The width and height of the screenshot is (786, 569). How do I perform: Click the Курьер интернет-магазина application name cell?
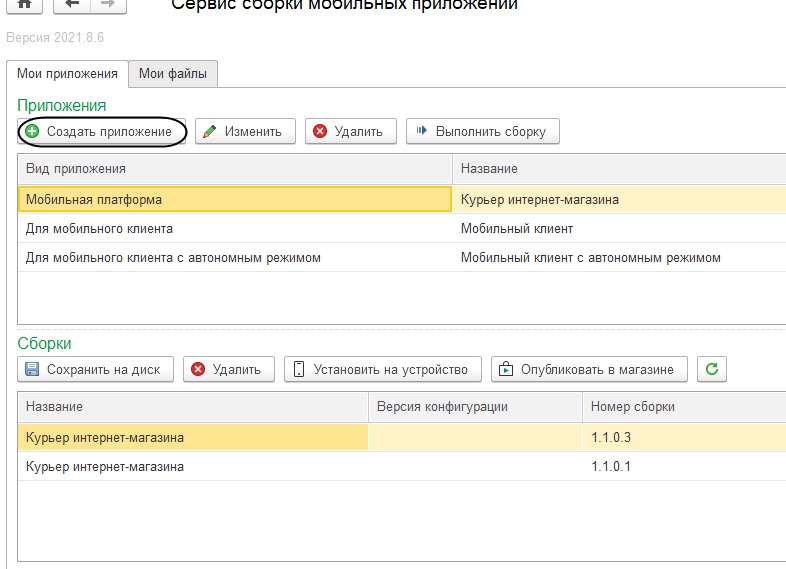tap(619, 200)
